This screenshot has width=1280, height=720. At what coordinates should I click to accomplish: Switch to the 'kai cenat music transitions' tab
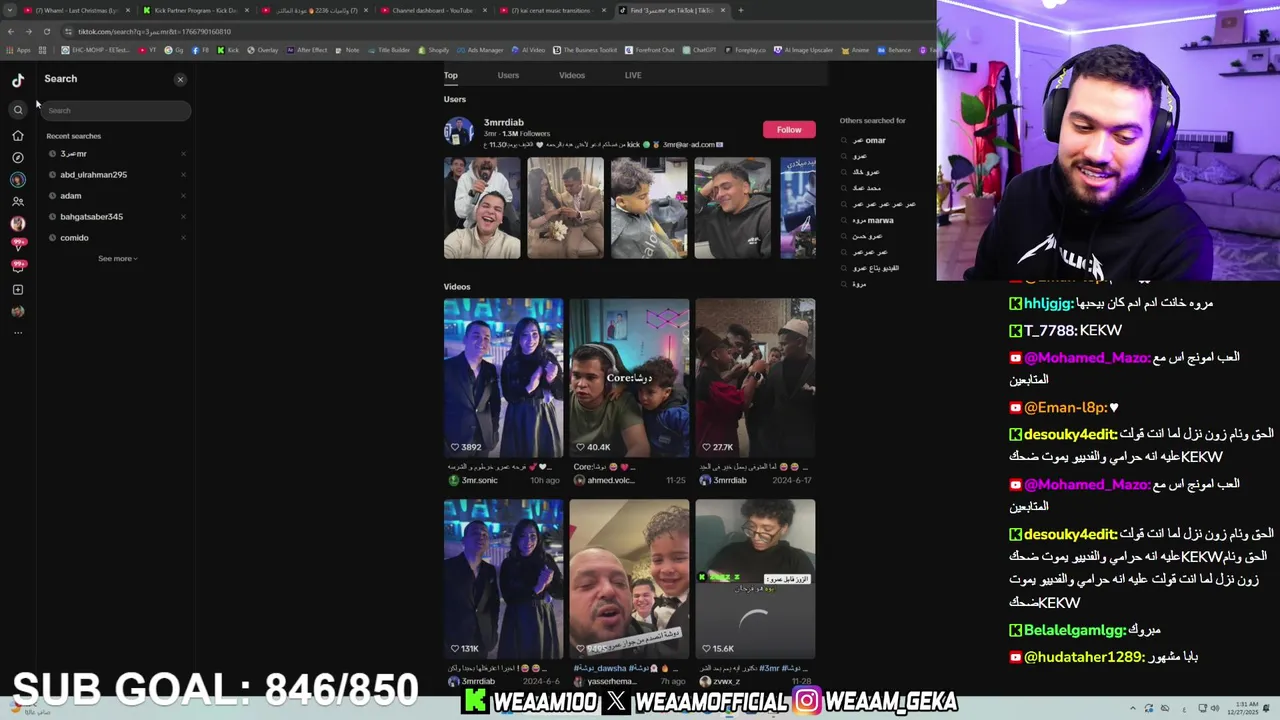tap(550, 10)
